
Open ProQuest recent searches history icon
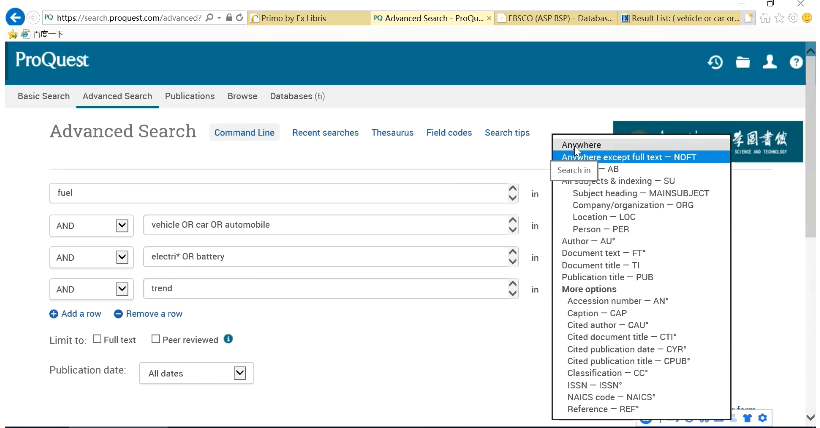715,62
